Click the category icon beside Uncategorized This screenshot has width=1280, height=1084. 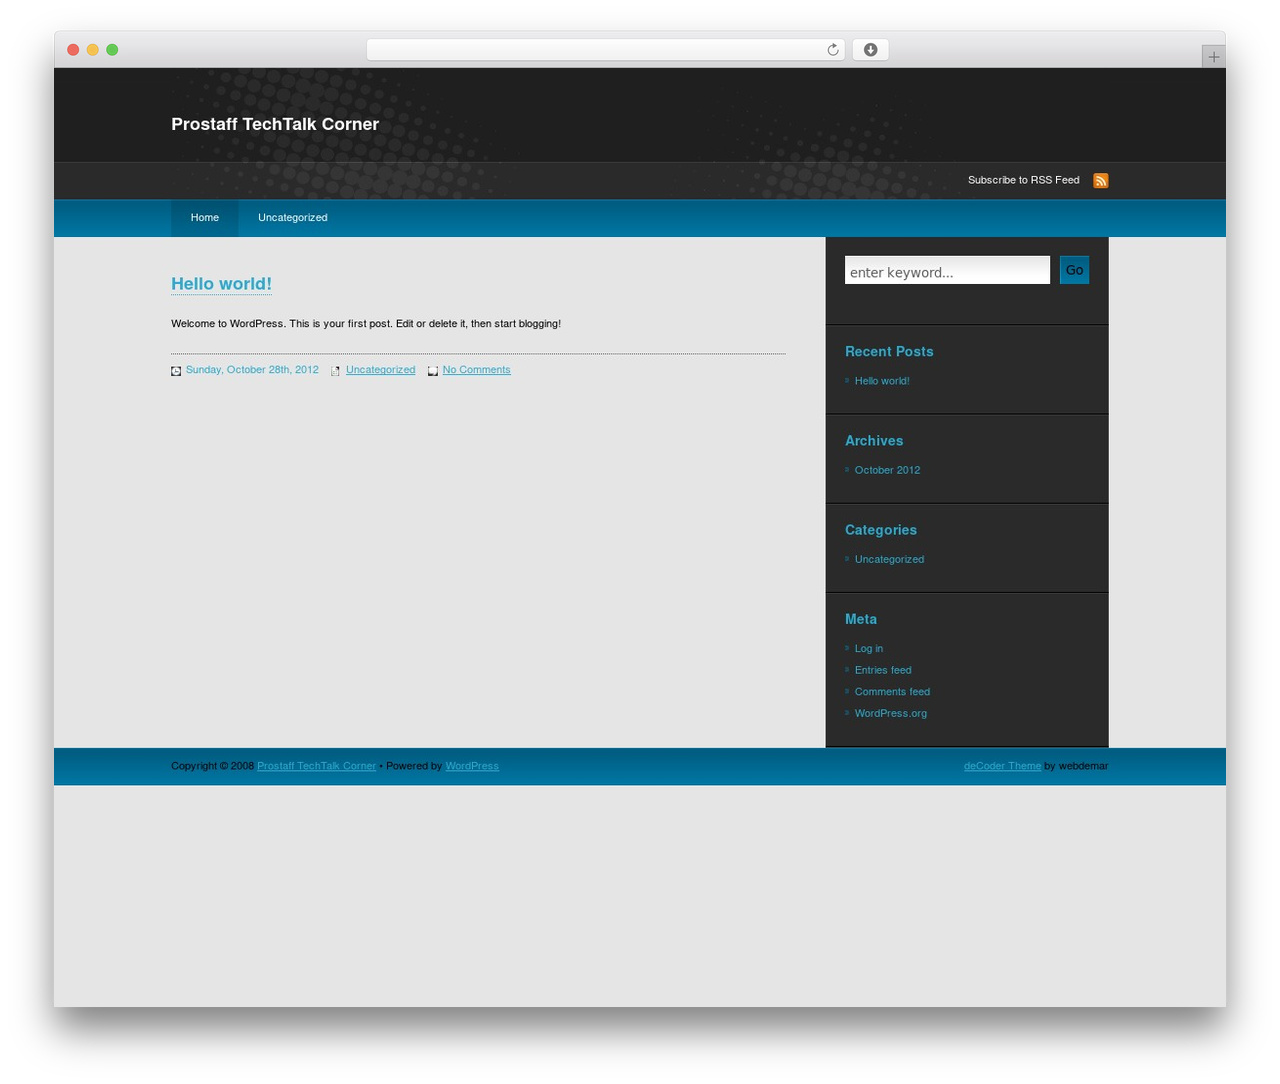335,371
